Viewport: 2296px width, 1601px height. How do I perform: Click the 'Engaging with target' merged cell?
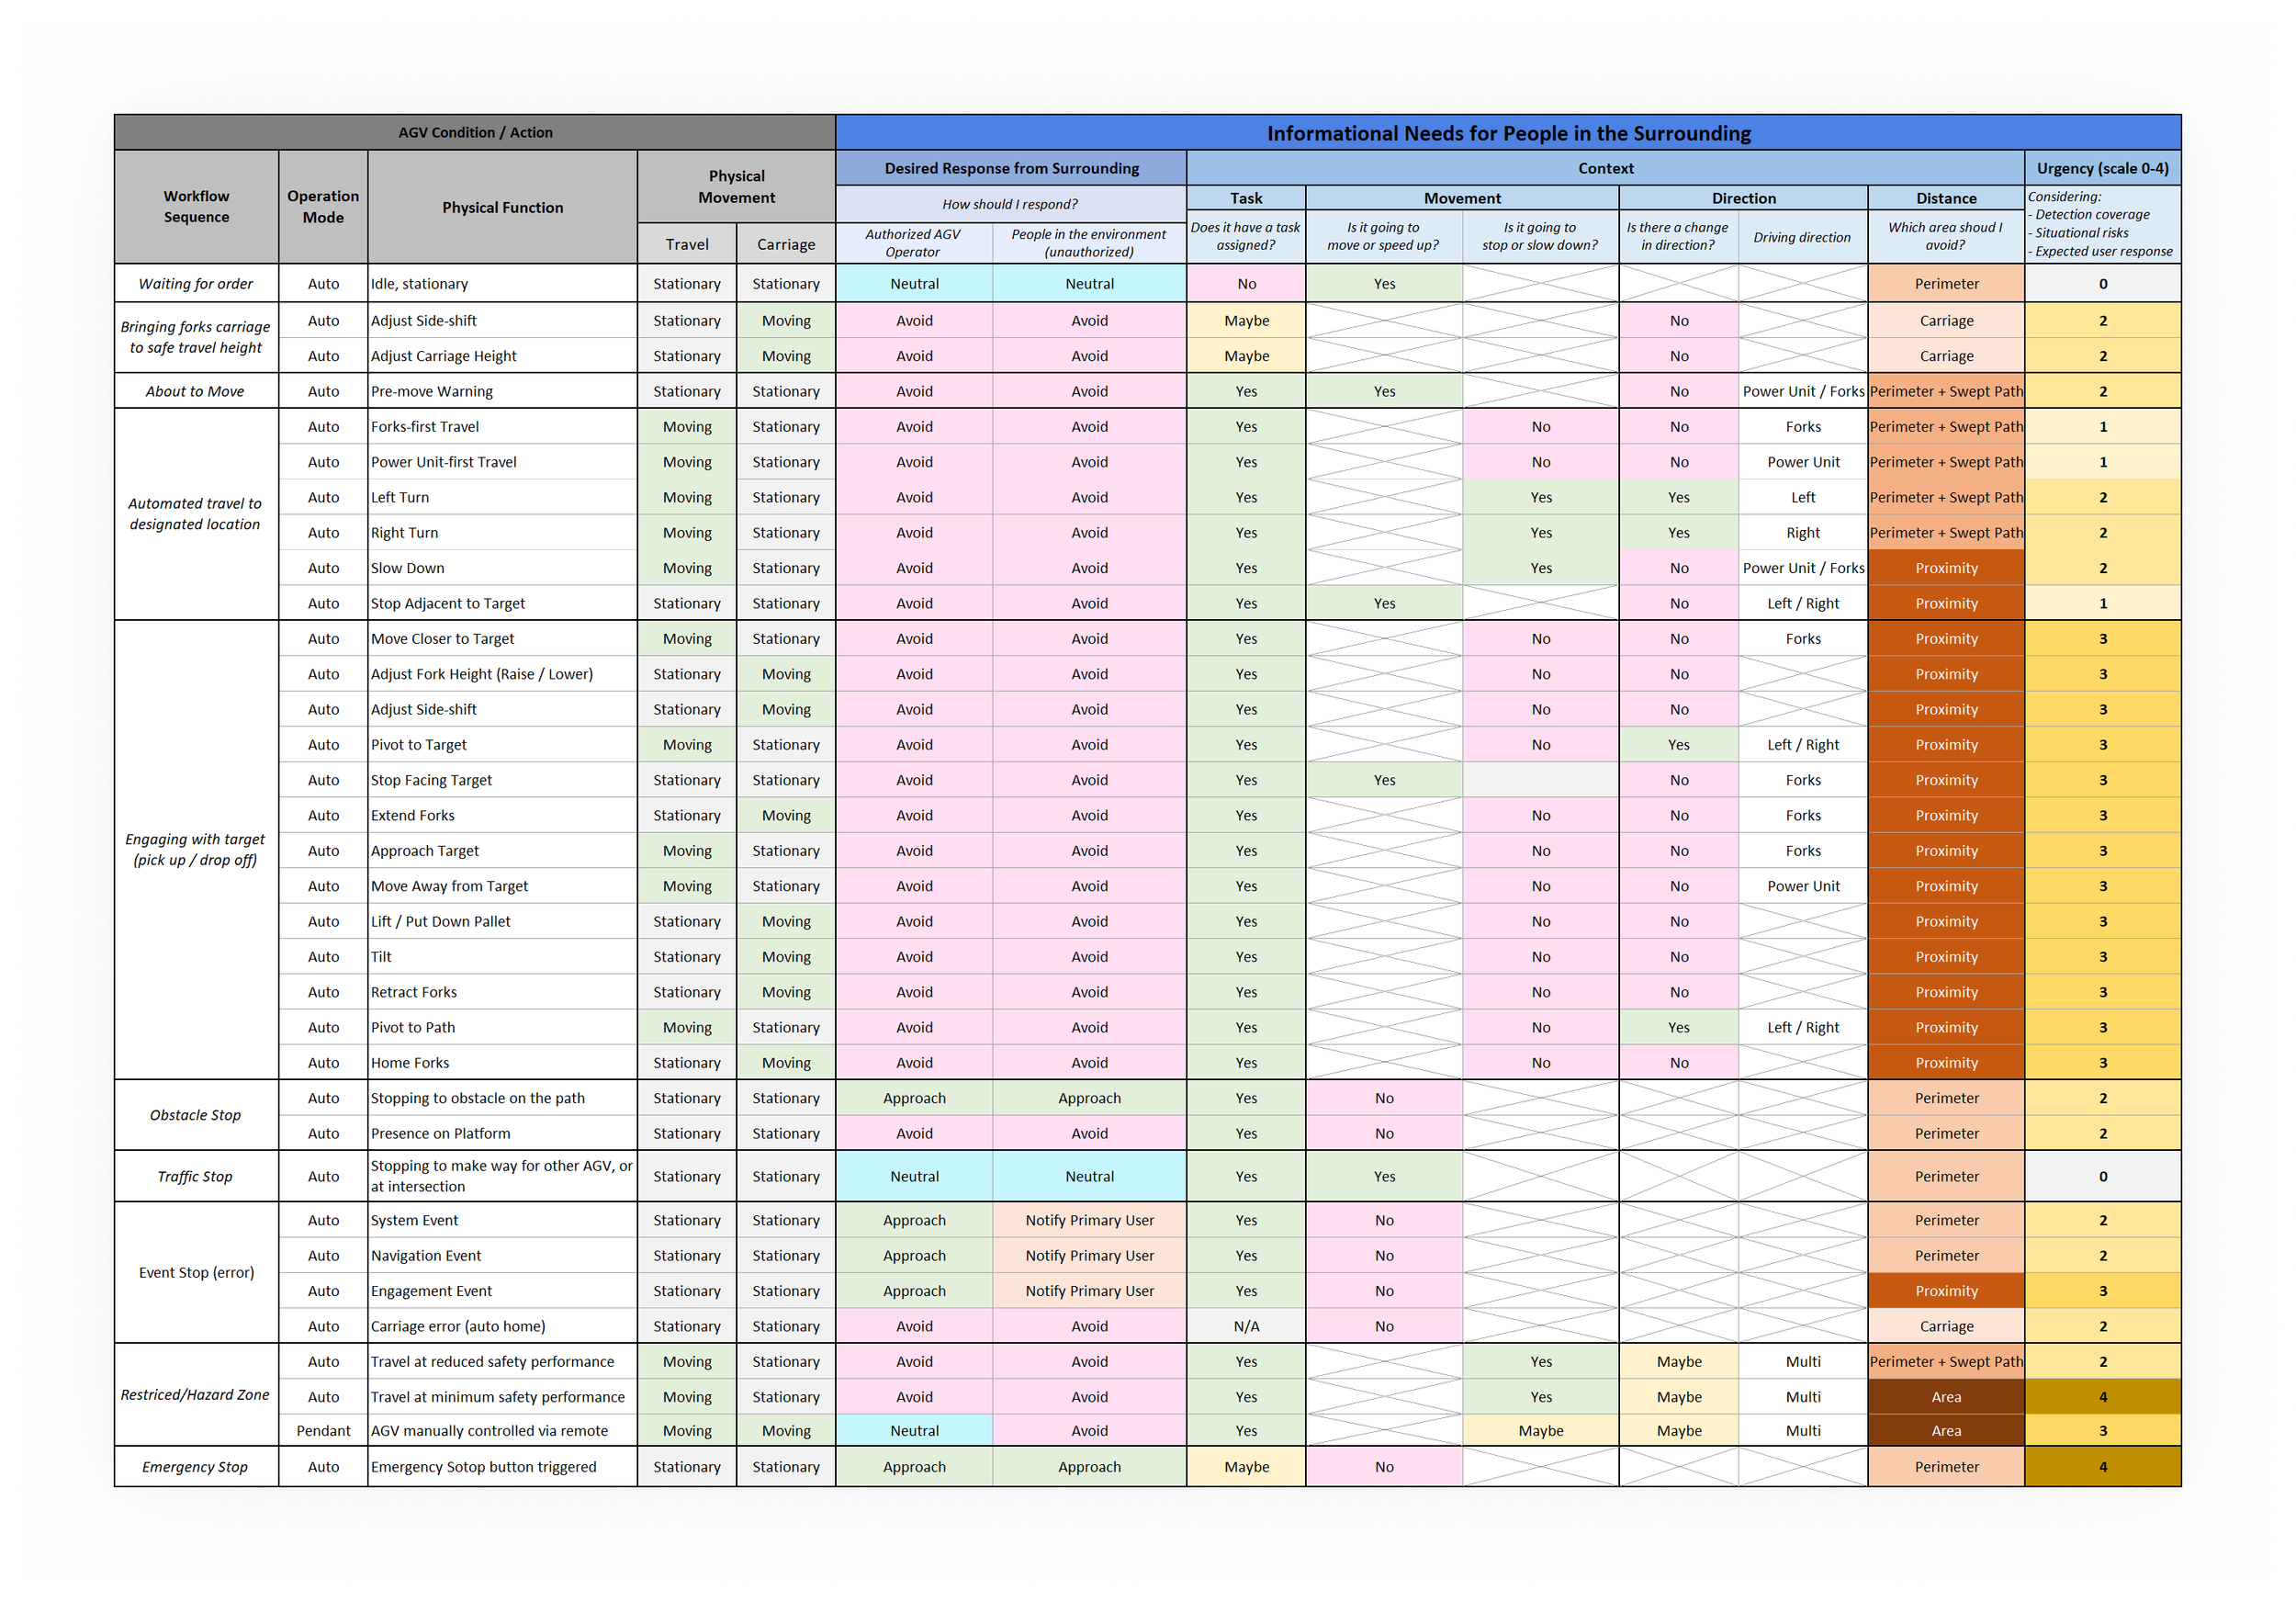pos(196,849)
